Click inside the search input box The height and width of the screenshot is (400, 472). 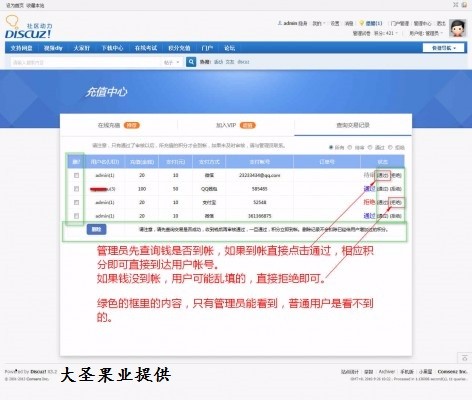pos(86,62)
